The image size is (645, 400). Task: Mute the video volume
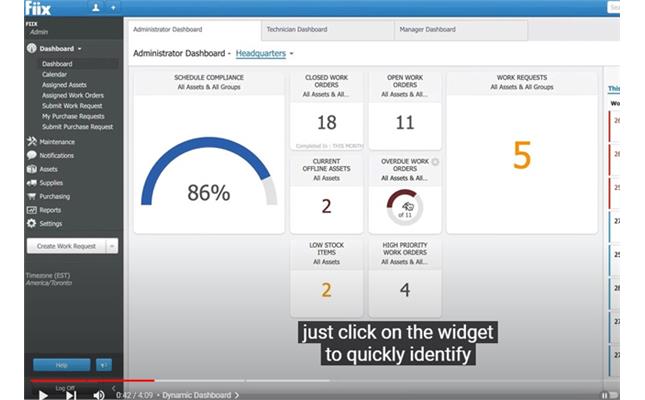pyautogui.click(x=98, y=395)
